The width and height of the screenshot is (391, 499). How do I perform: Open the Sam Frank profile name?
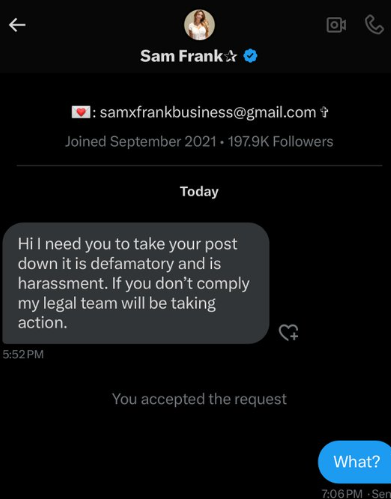[182, 56]
